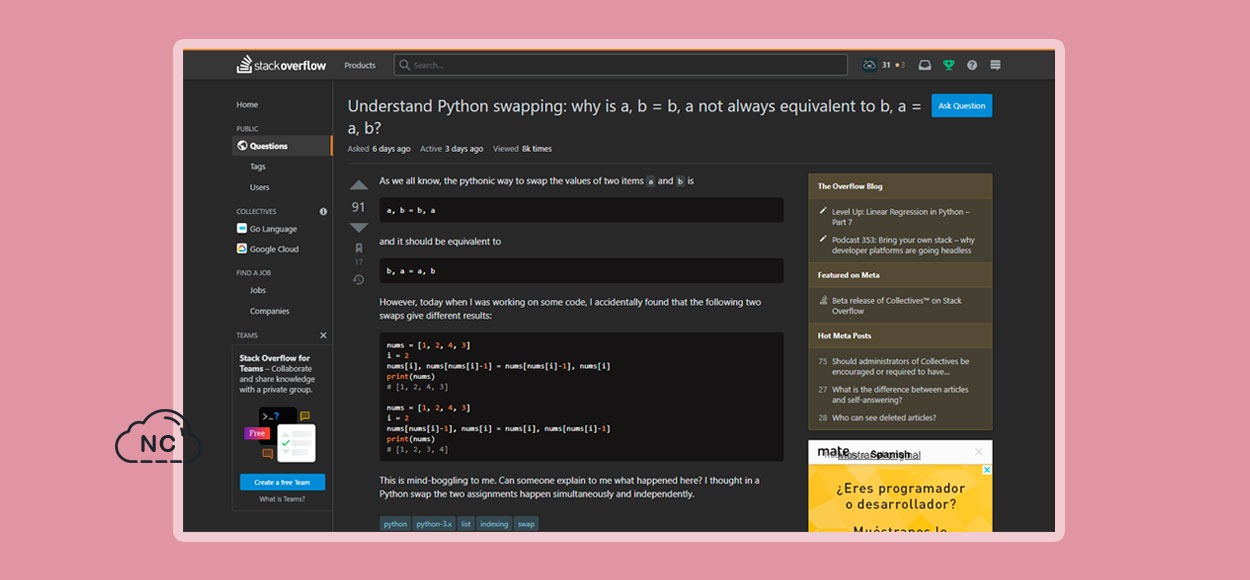Select Questions in left sidebar
1250x580 pixels.
point(282,146)
